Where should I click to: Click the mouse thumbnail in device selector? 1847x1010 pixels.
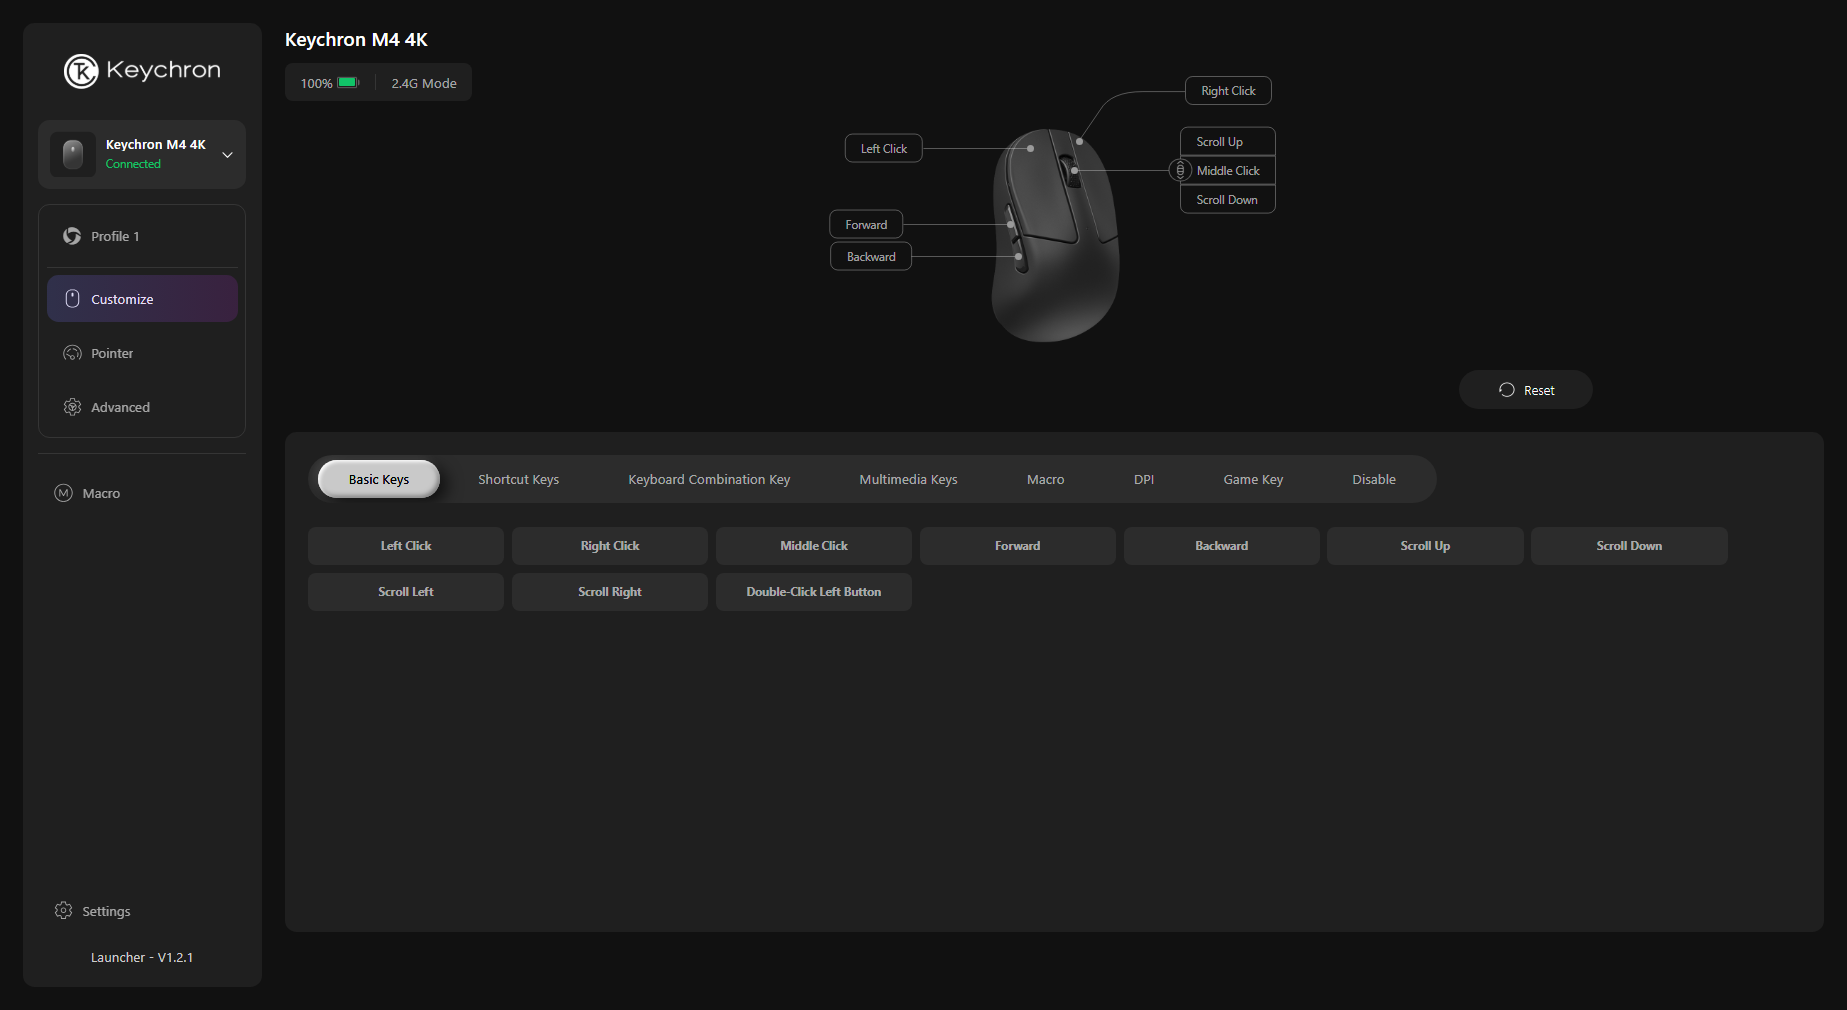[73, 155]
